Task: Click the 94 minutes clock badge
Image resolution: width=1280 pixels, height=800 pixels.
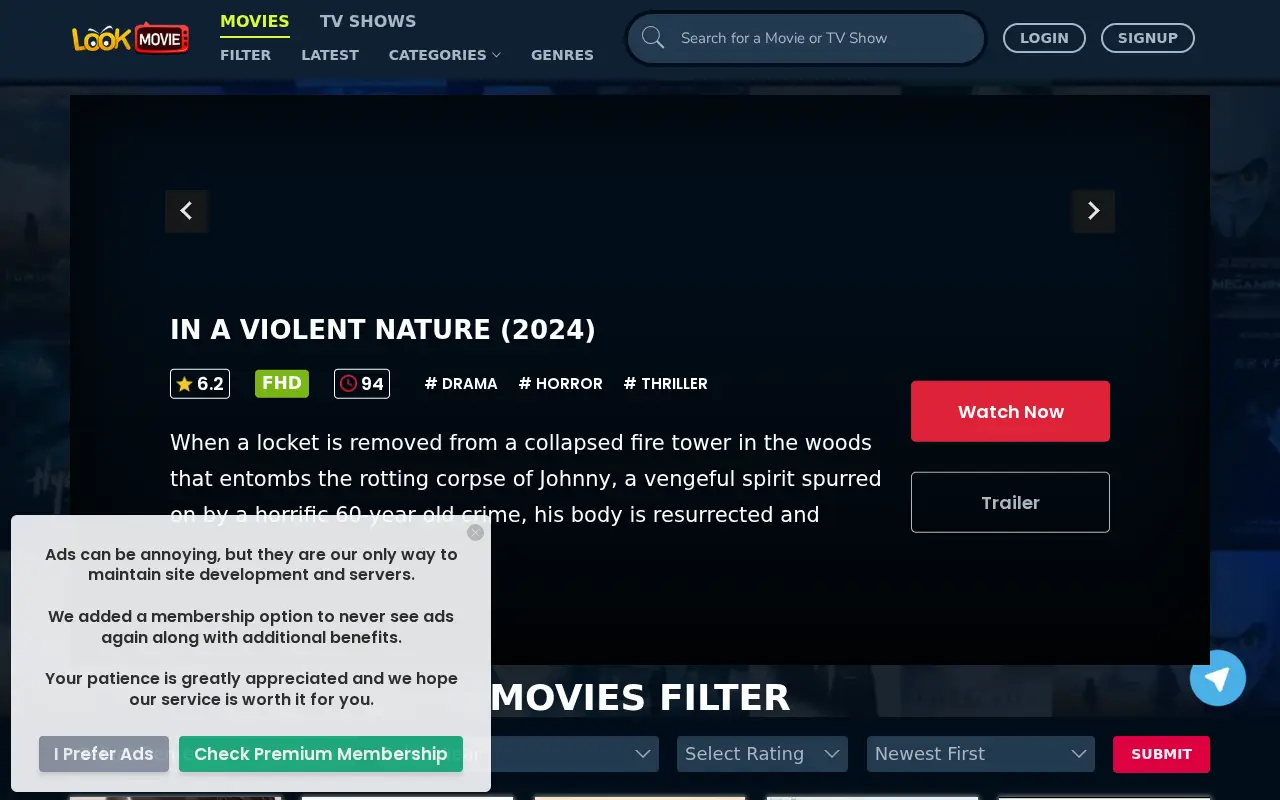Action: [x=362, y=384]
